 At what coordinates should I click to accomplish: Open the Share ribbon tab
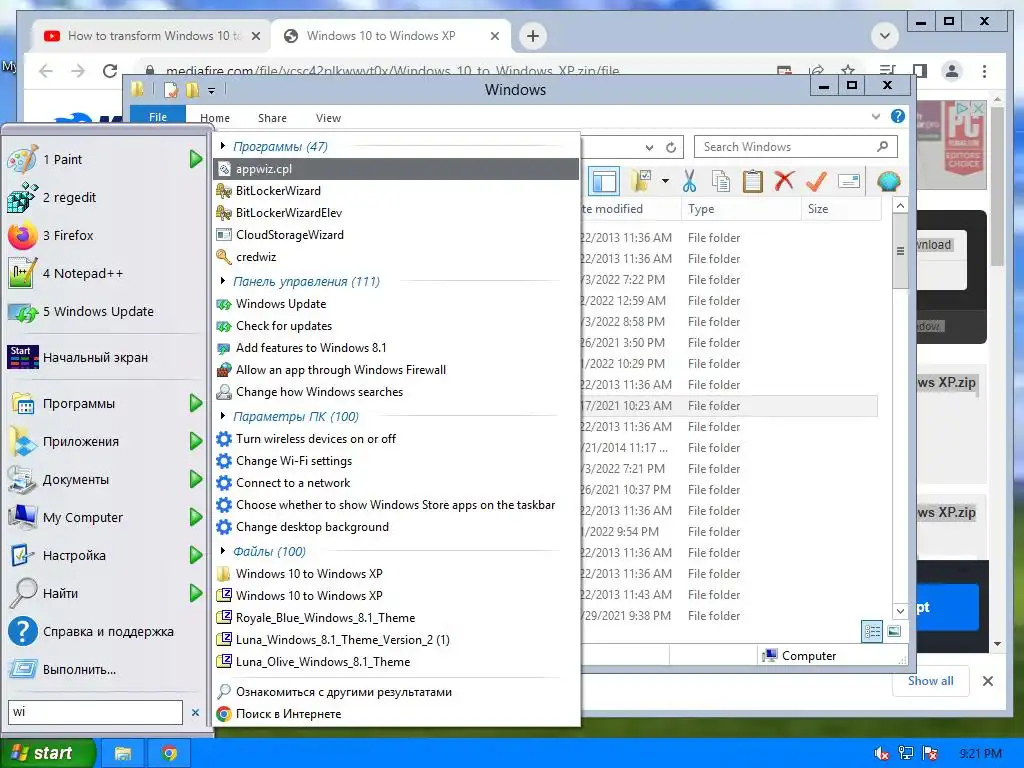[x=272, y=118]
